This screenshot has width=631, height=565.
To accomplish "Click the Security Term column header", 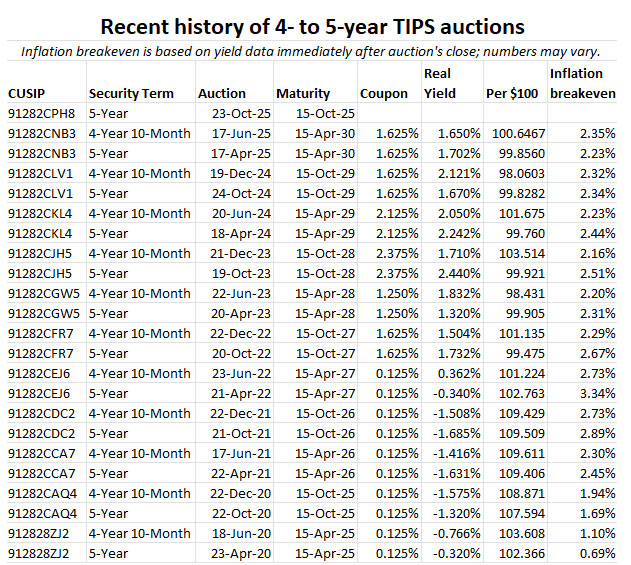I will (x=131, y=93).
